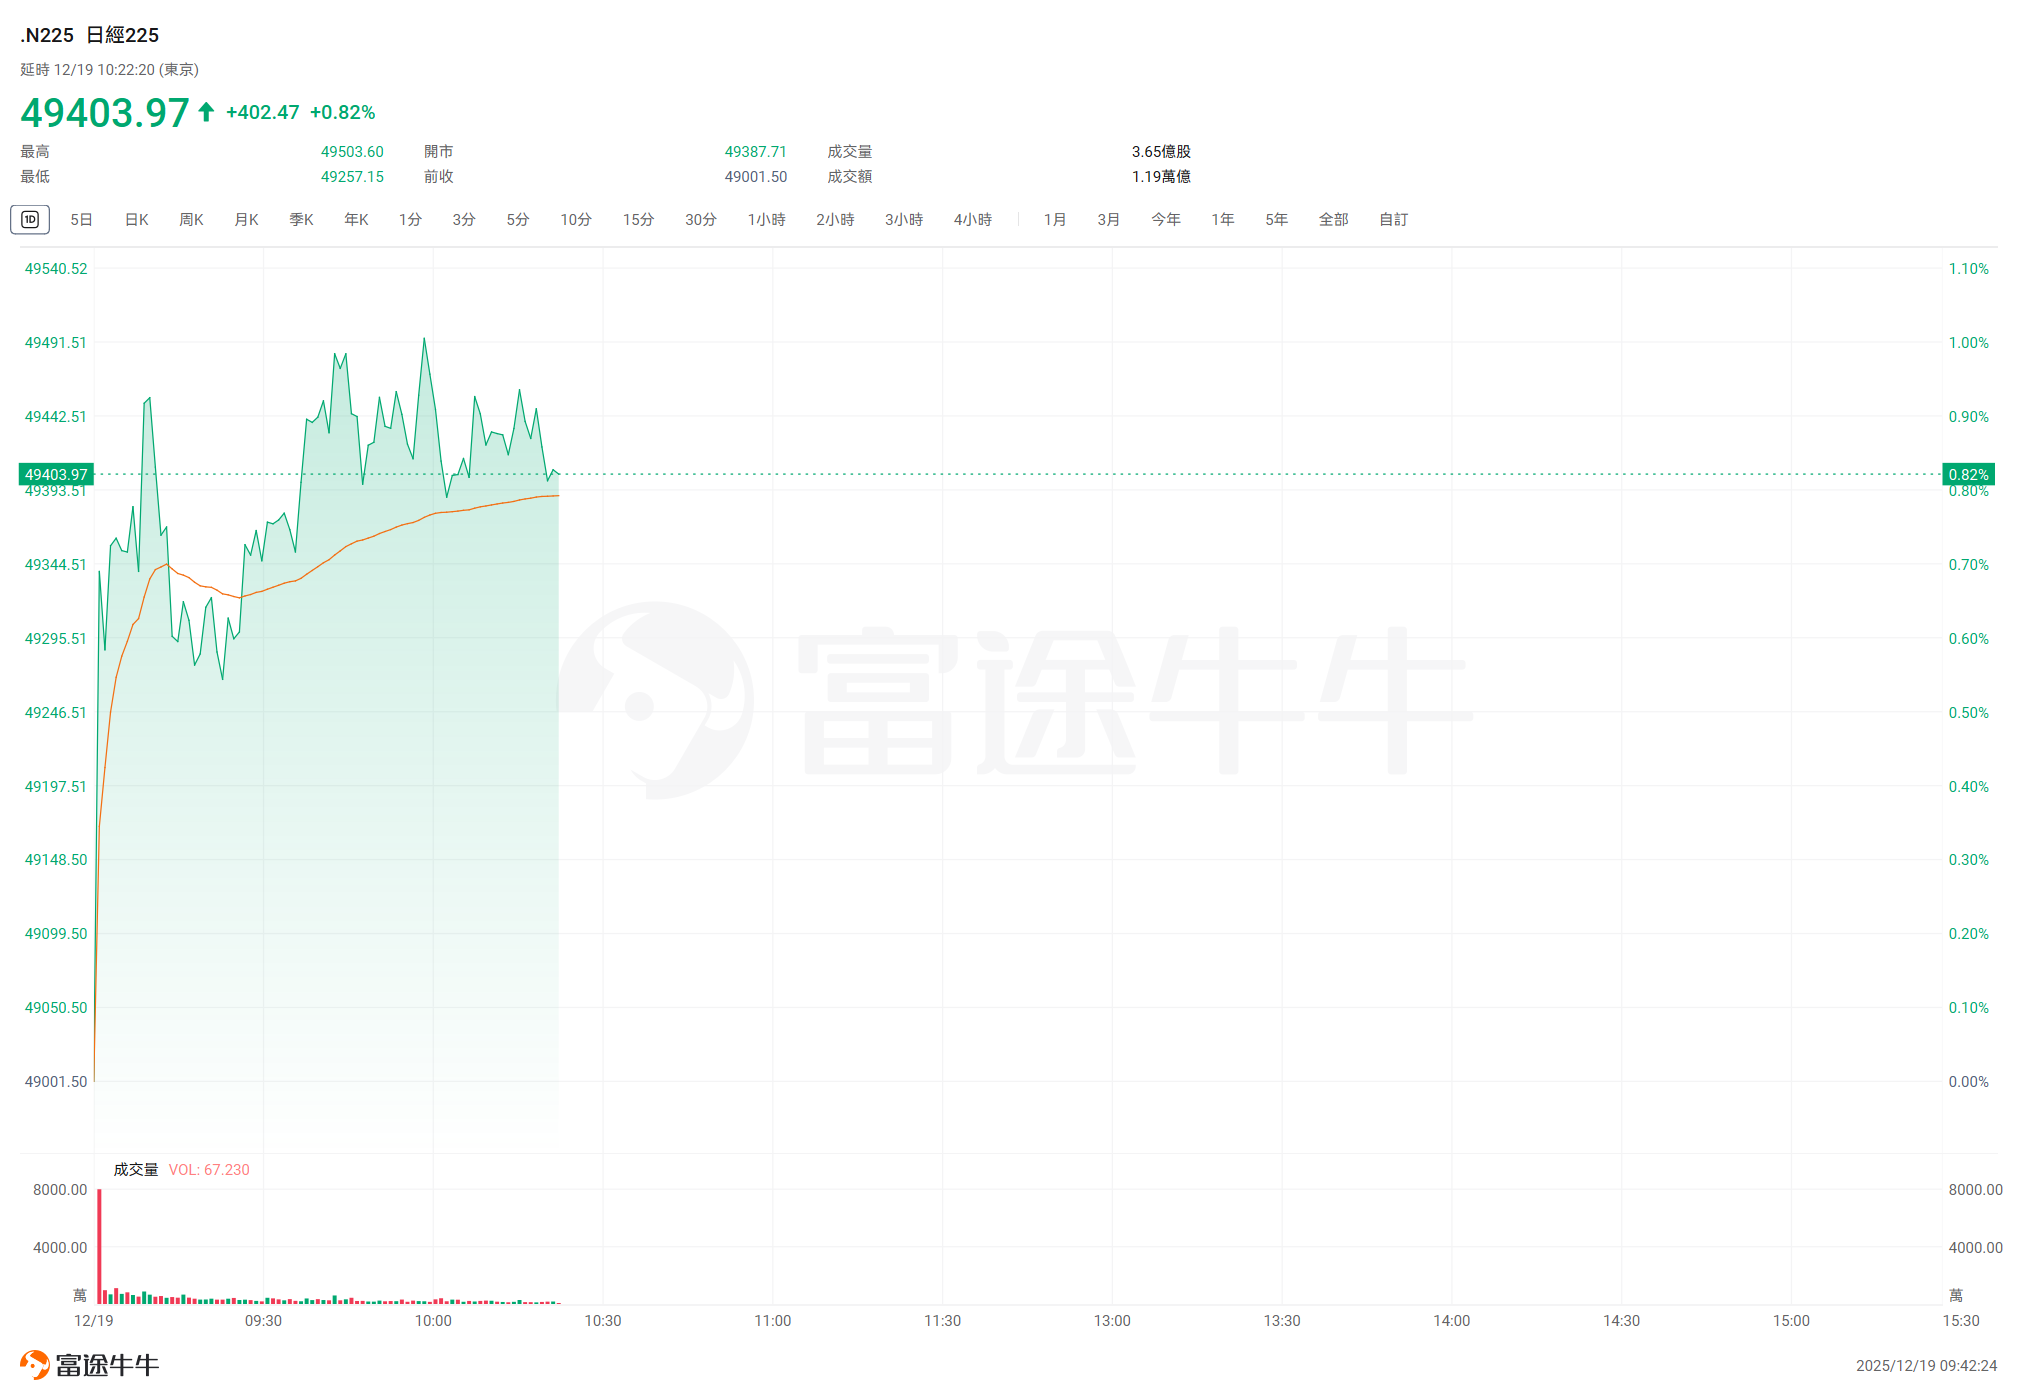Viewport: 2018px width, 1399px height.
Task: Display the 全部 full history range
Action: tap(1333, 219)
